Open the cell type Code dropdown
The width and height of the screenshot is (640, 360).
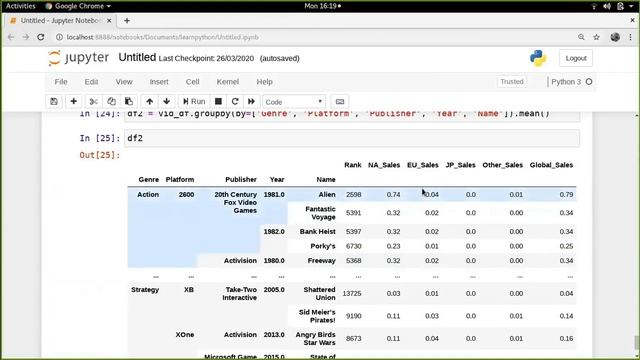tap(294, 102)
